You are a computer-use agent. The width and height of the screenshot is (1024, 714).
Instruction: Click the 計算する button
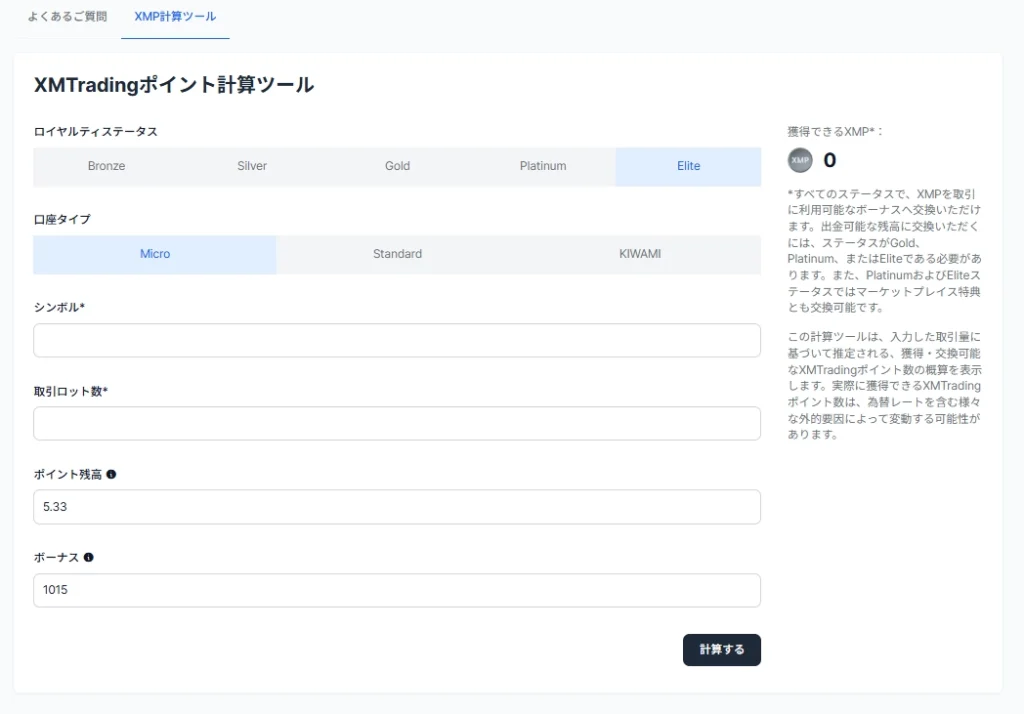[x=722, y=650]
